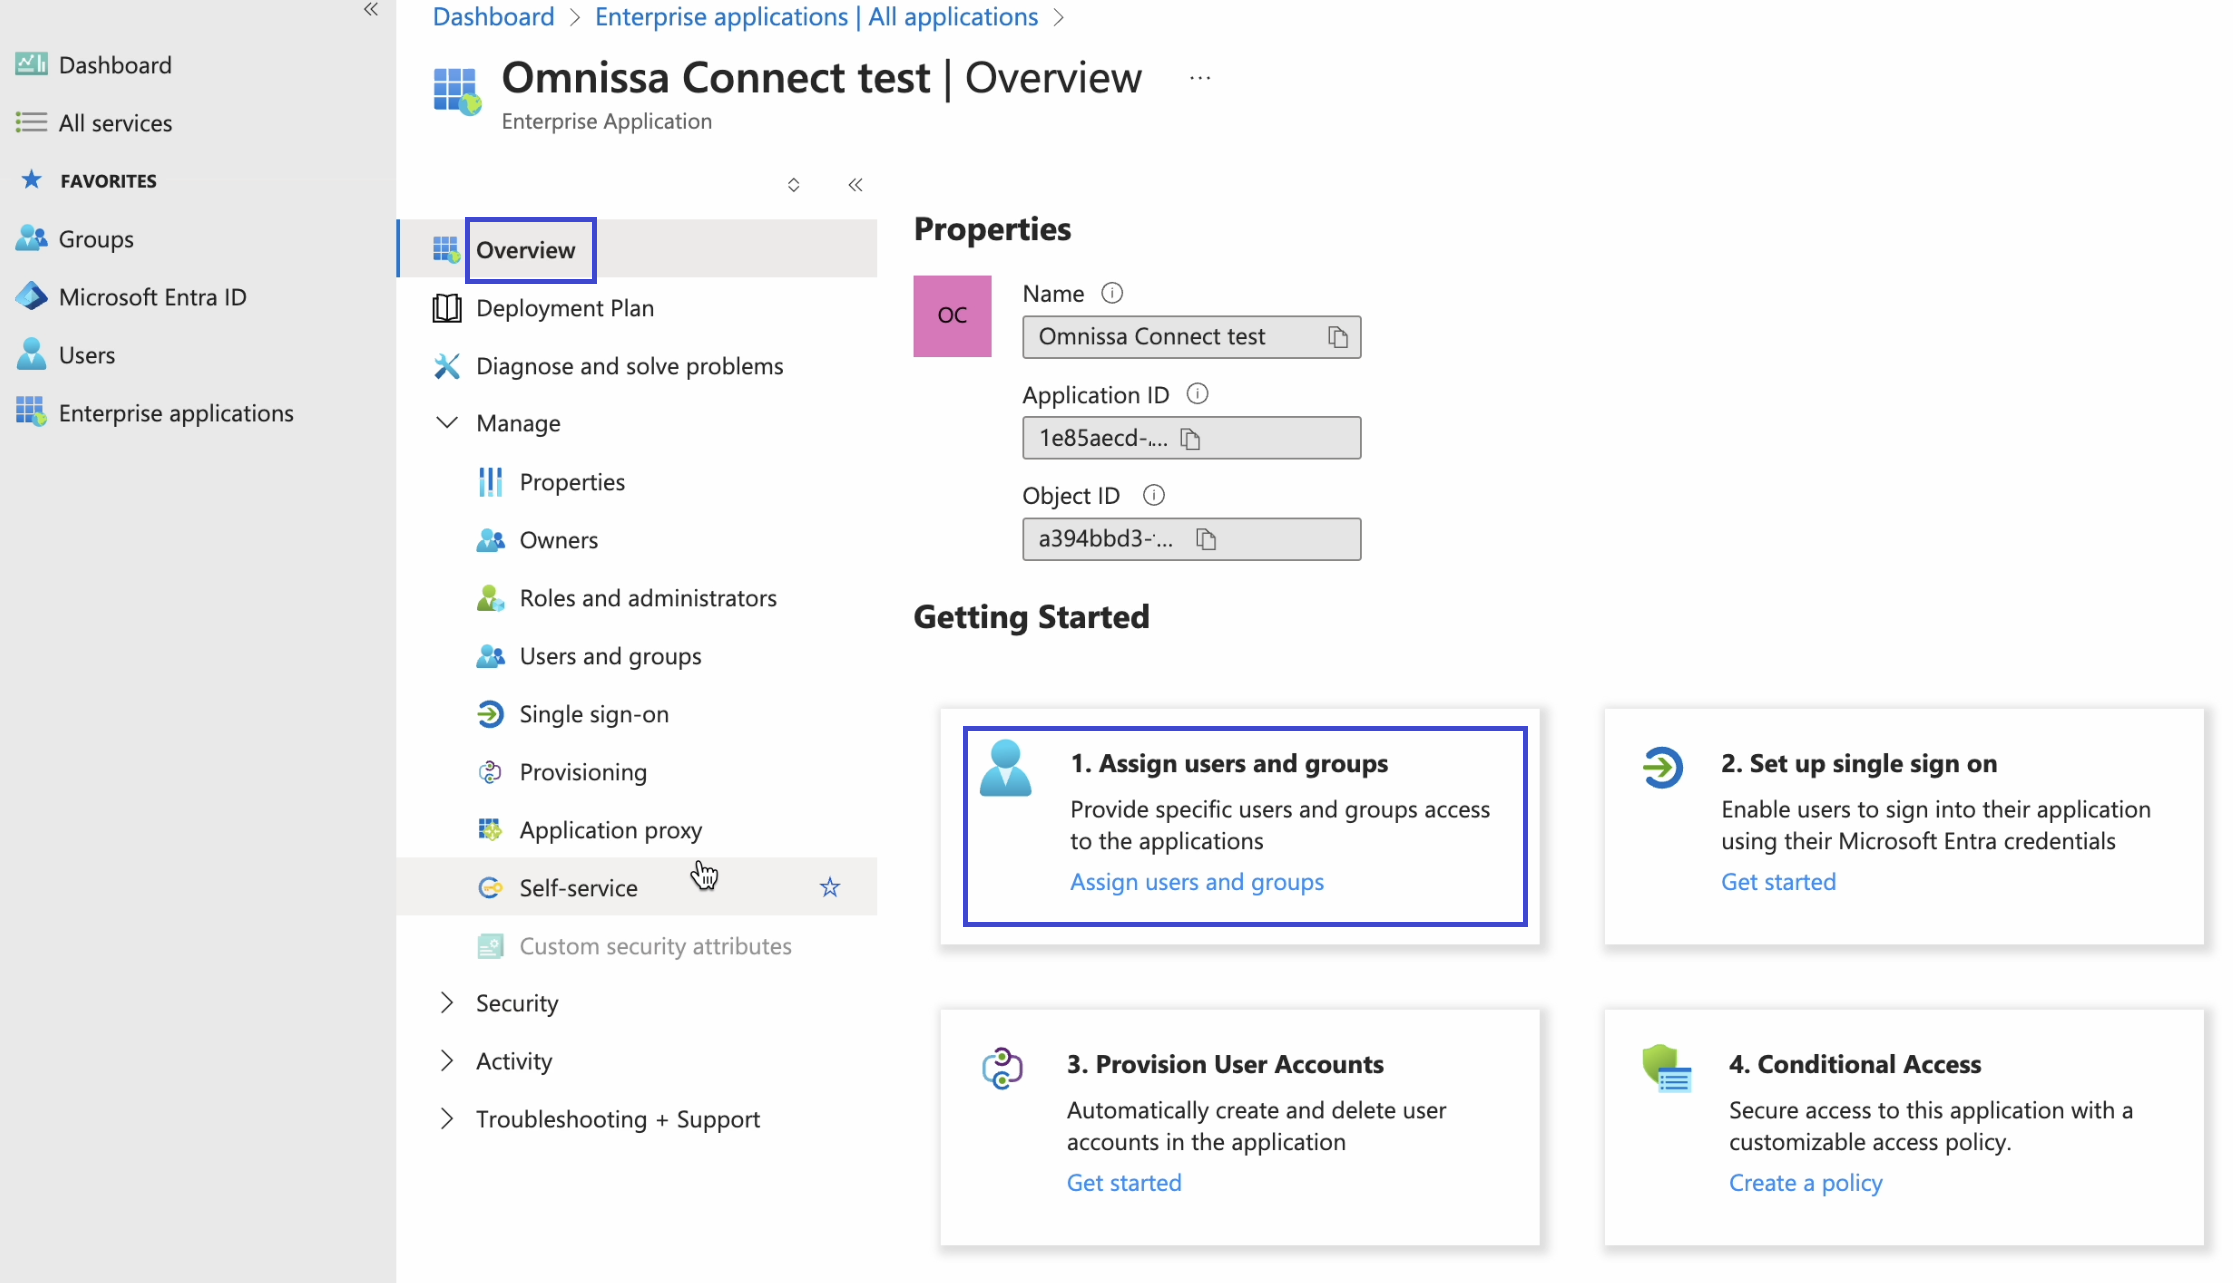Copy the Object ID to clipboard
Screen dimensions: 2233x1283
tap(1206, 539)
